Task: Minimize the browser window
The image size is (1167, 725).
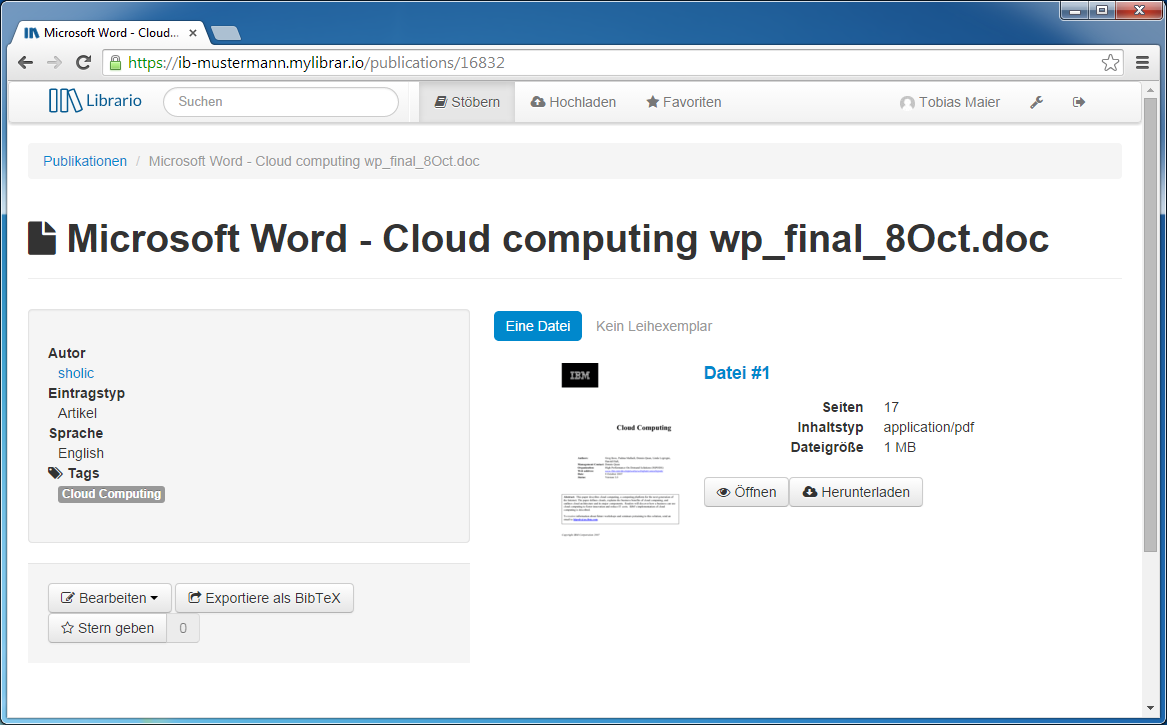Action: pyautogui.click(x=1075, y=10)
